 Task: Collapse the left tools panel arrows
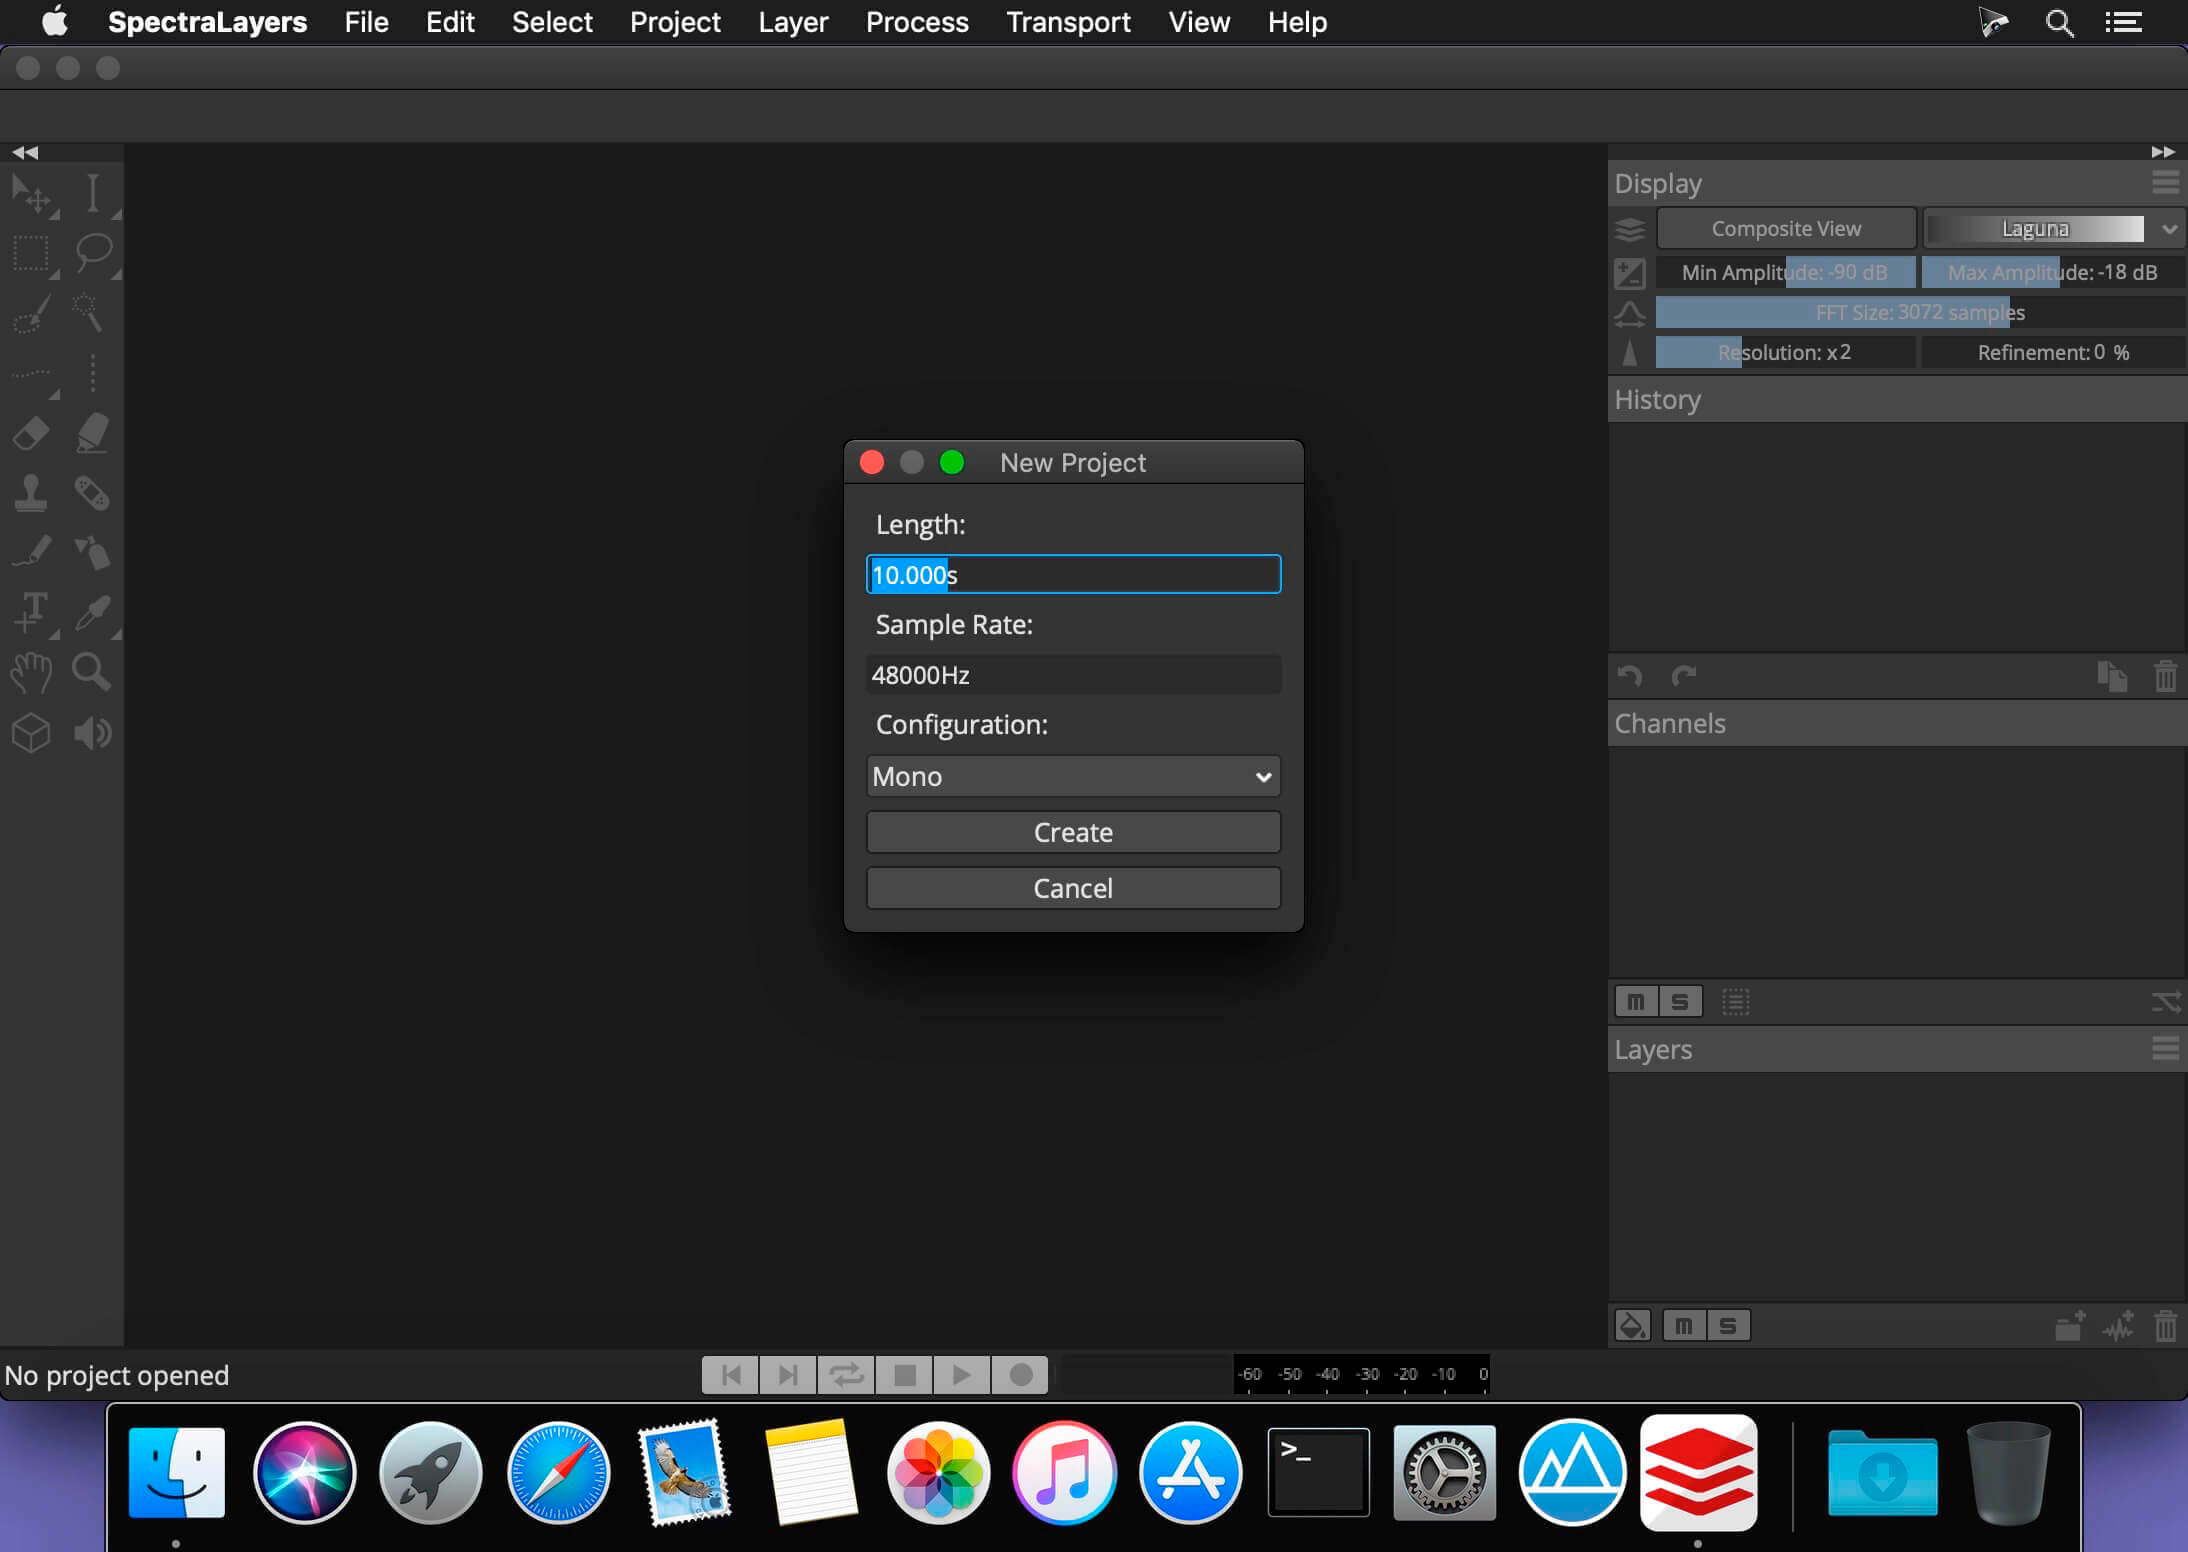(25, 152)
